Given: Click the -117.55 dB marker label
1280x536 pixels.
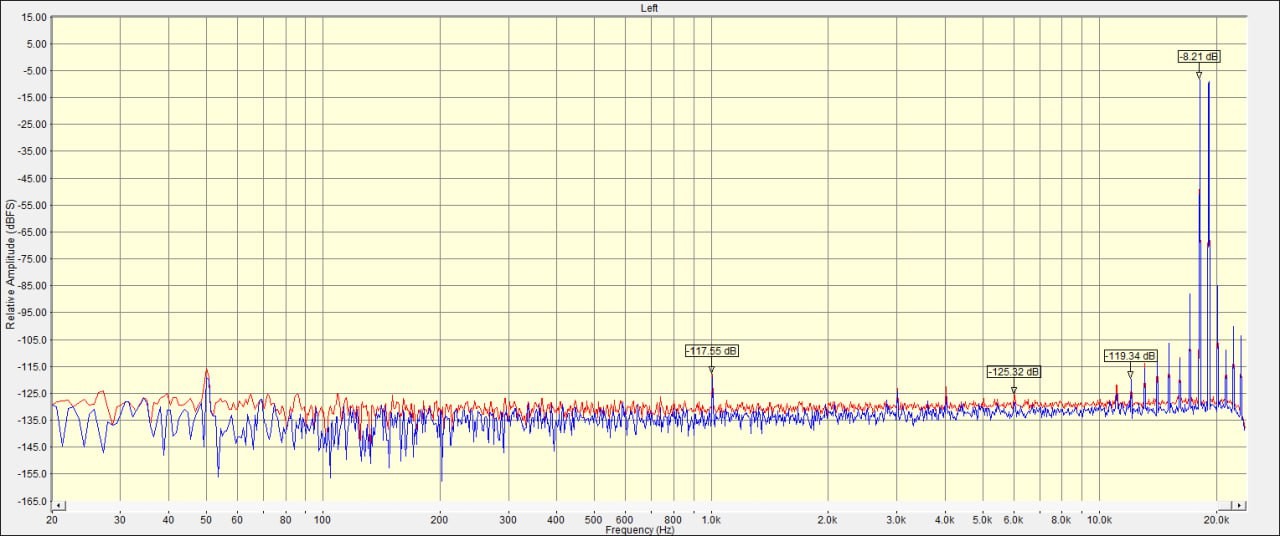Looking at the screenshot, I should [x=712, y=351].
